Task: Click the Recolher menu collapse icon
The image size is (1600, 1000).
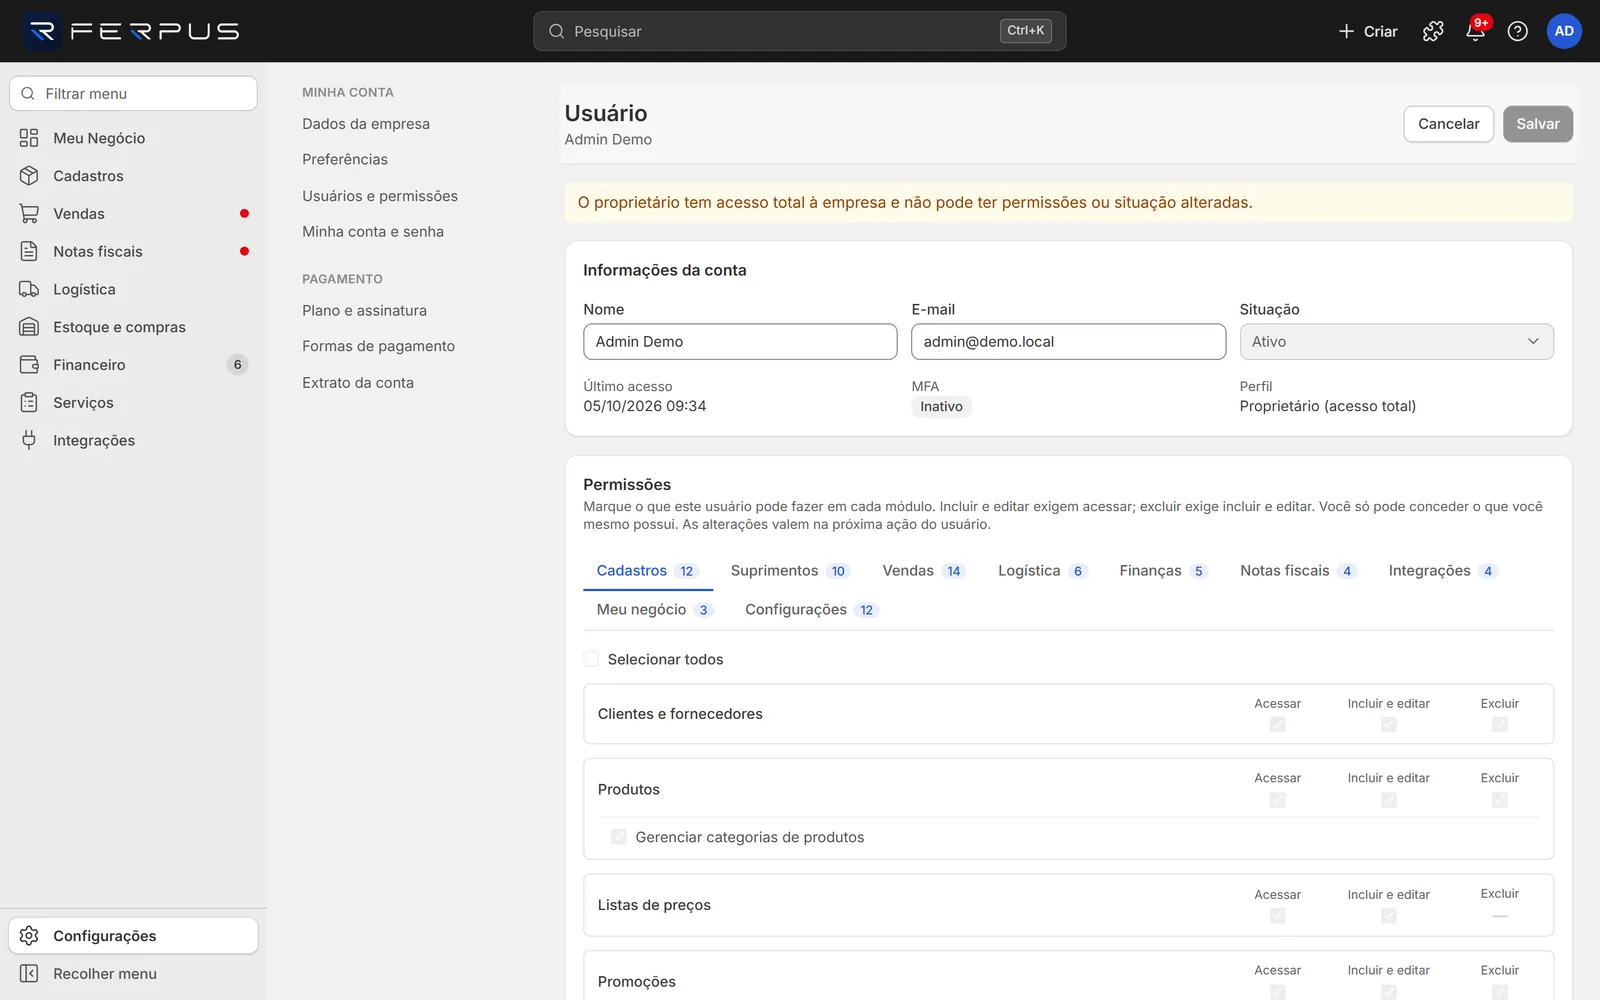Action: click(29, 974)
